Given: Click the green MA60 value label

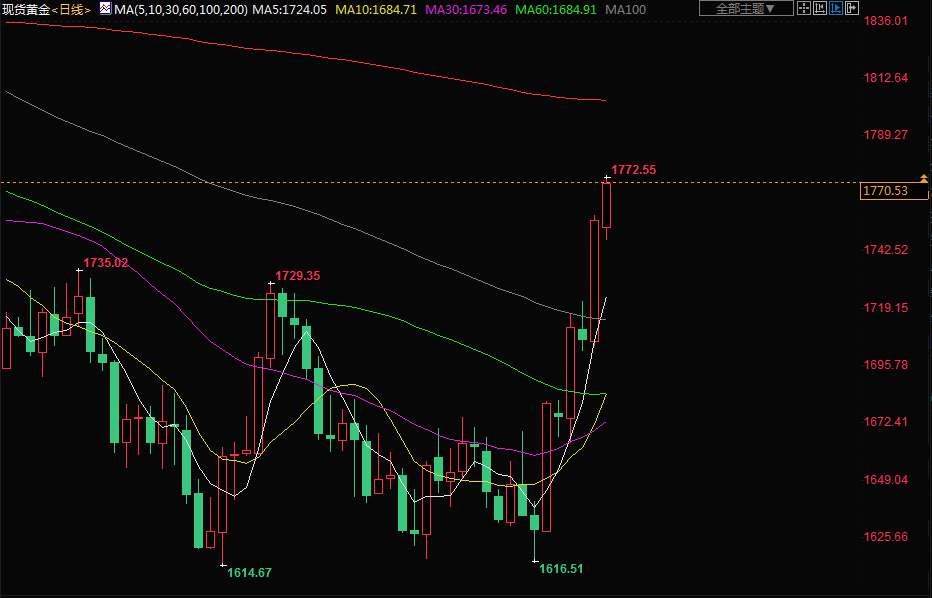Looking at the screenshot, I should (x=556, y=9).
